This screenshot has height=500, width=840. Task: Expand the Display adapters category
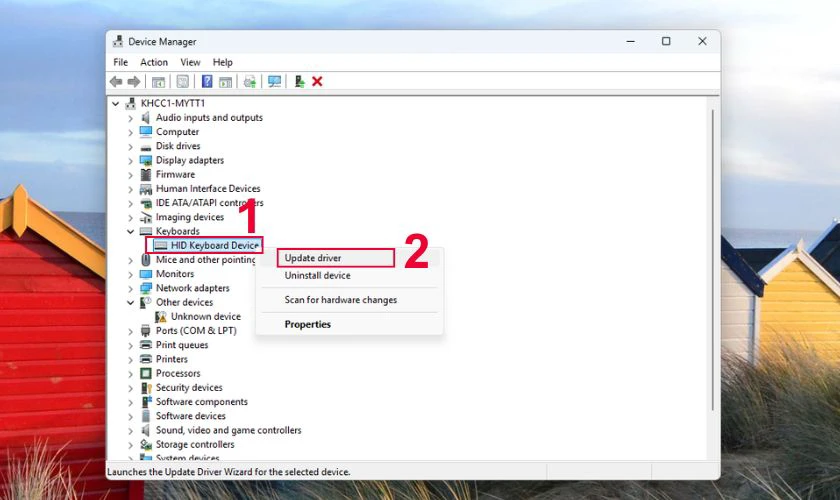point(130,160)
